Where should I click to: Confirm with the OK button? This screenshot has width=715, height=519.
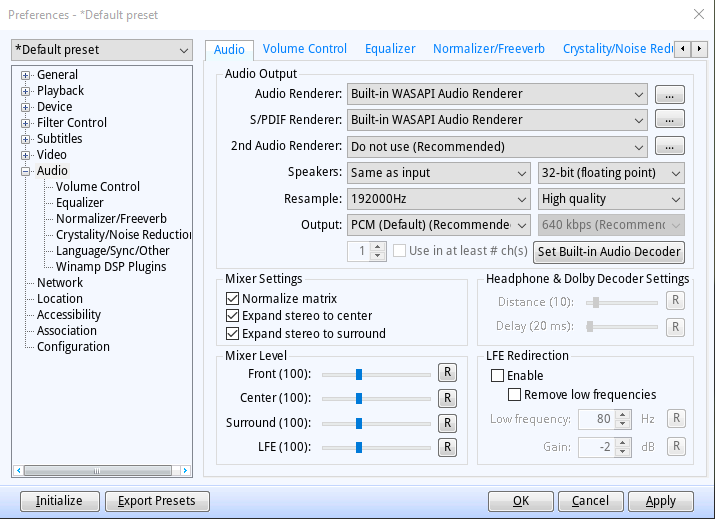click(521, 501)
